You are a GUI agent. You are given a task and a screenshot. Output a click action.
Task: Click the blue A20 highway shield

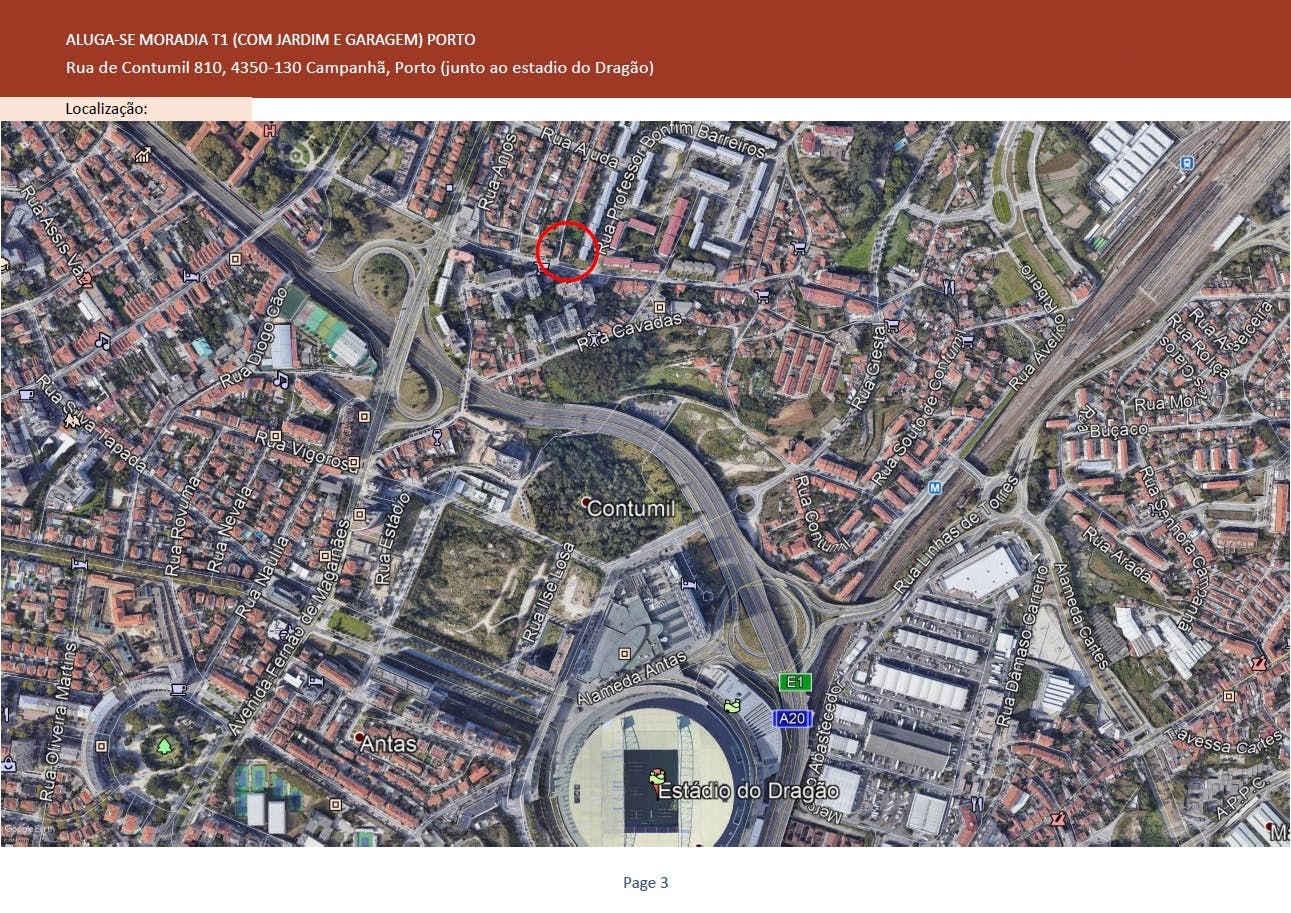[x=792, y=718]
